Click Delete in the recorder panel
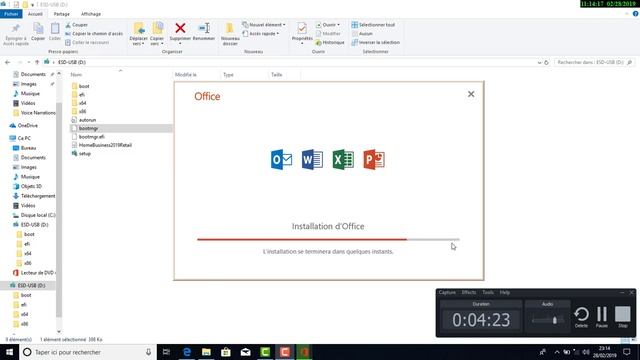Screen dimensions: 640x360 (581, 317)
